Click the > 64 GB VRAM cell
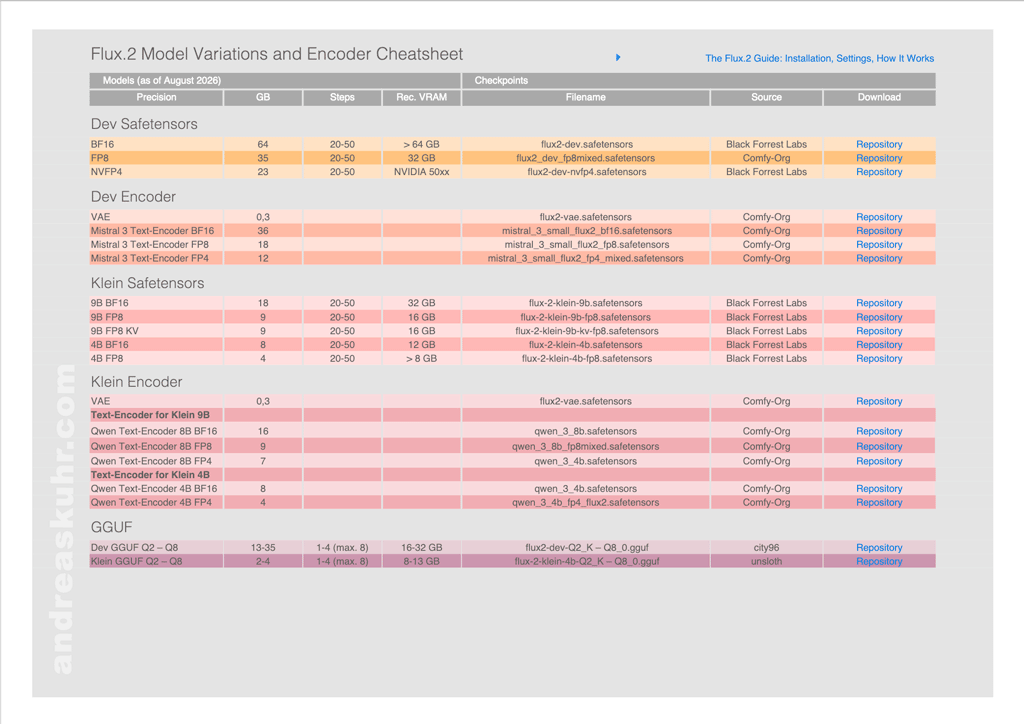Image resolution: width=1024 pixels, height=724 pixels. click(421, 144)
